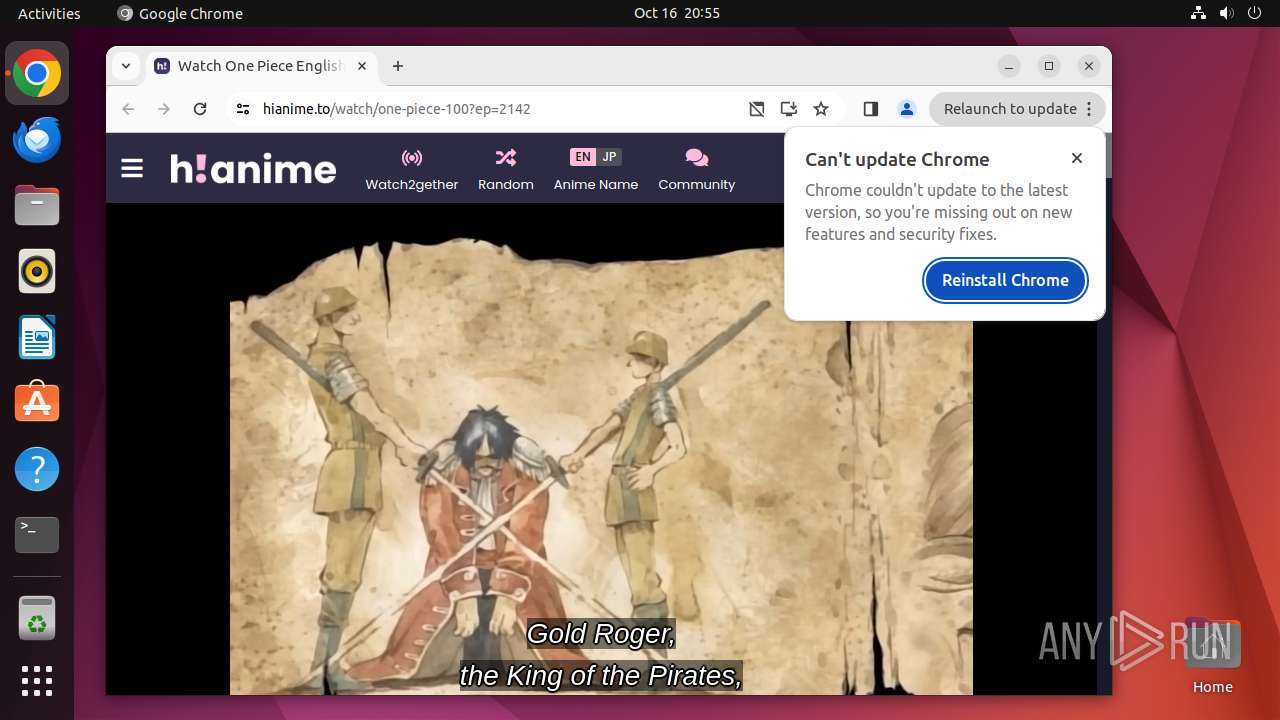
Task: Pick a Random anime
Action: click(506, 169)
